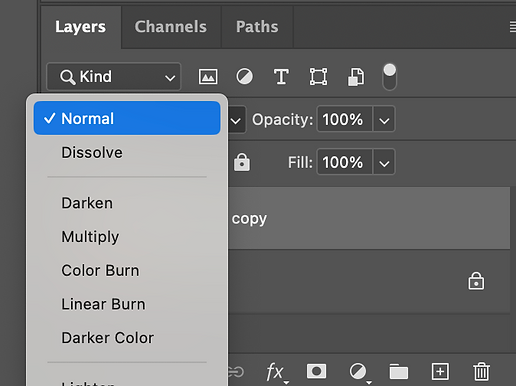Create a new group folder

(399, 371)
